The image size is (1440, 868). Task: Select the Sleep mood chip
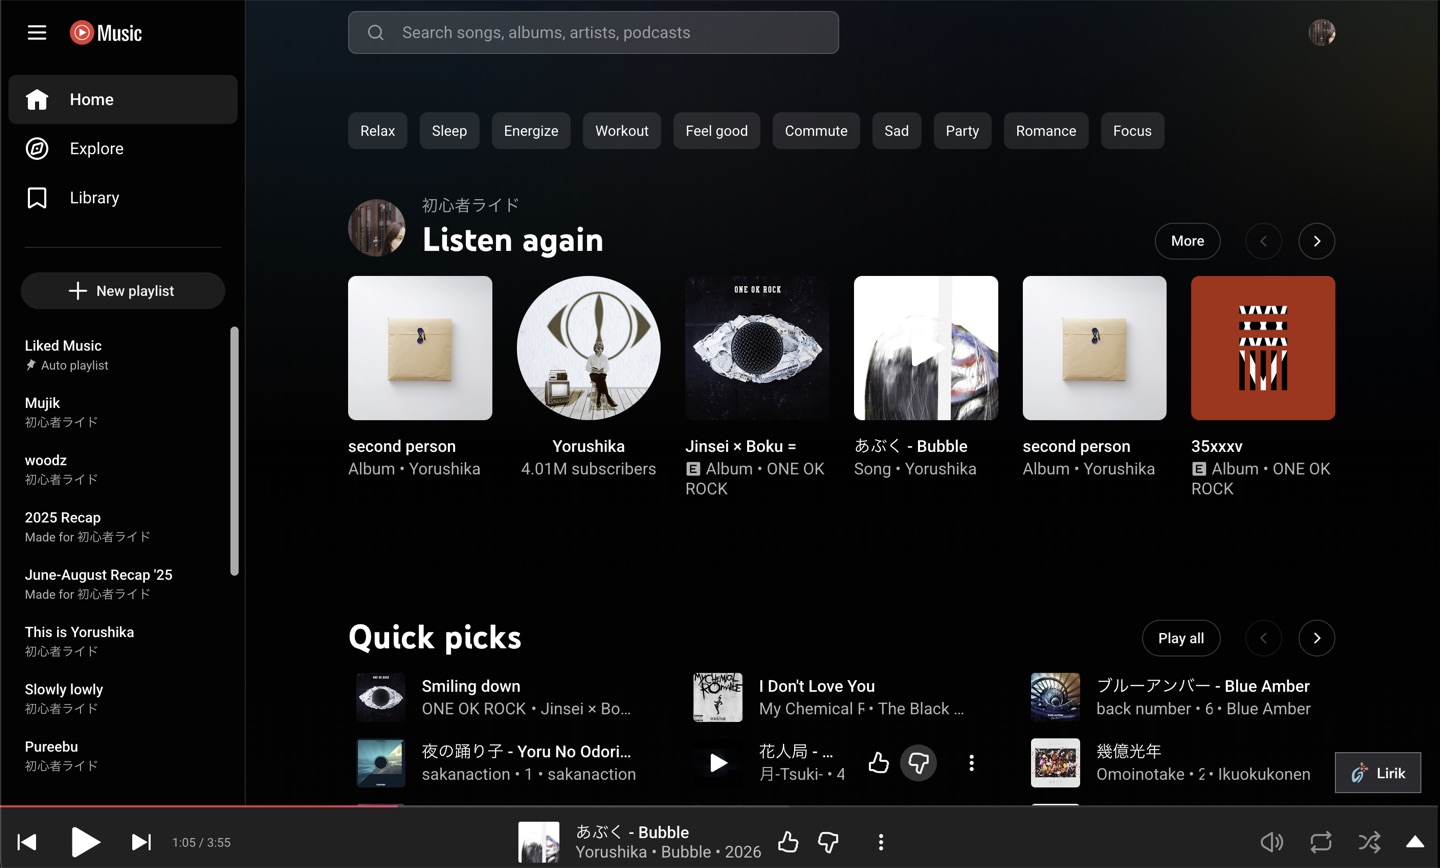[x=450, y=131]
